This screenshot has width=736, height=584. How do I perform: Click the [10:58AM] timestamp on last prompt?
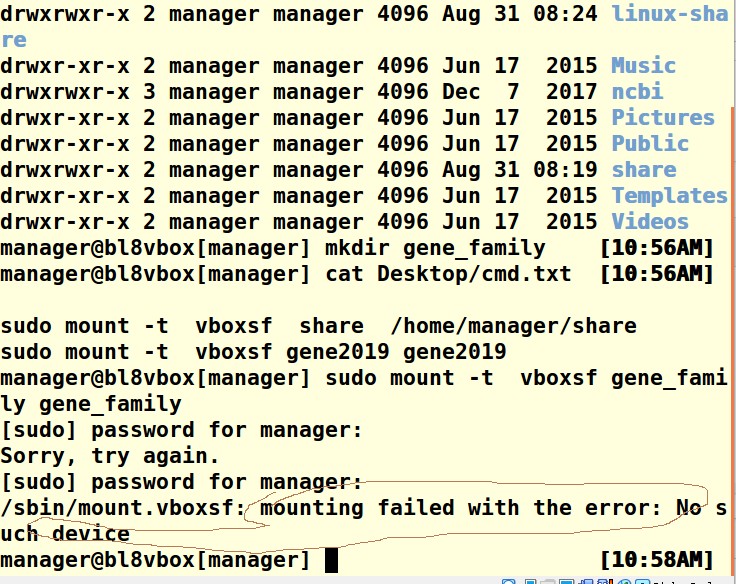[657, 560]
